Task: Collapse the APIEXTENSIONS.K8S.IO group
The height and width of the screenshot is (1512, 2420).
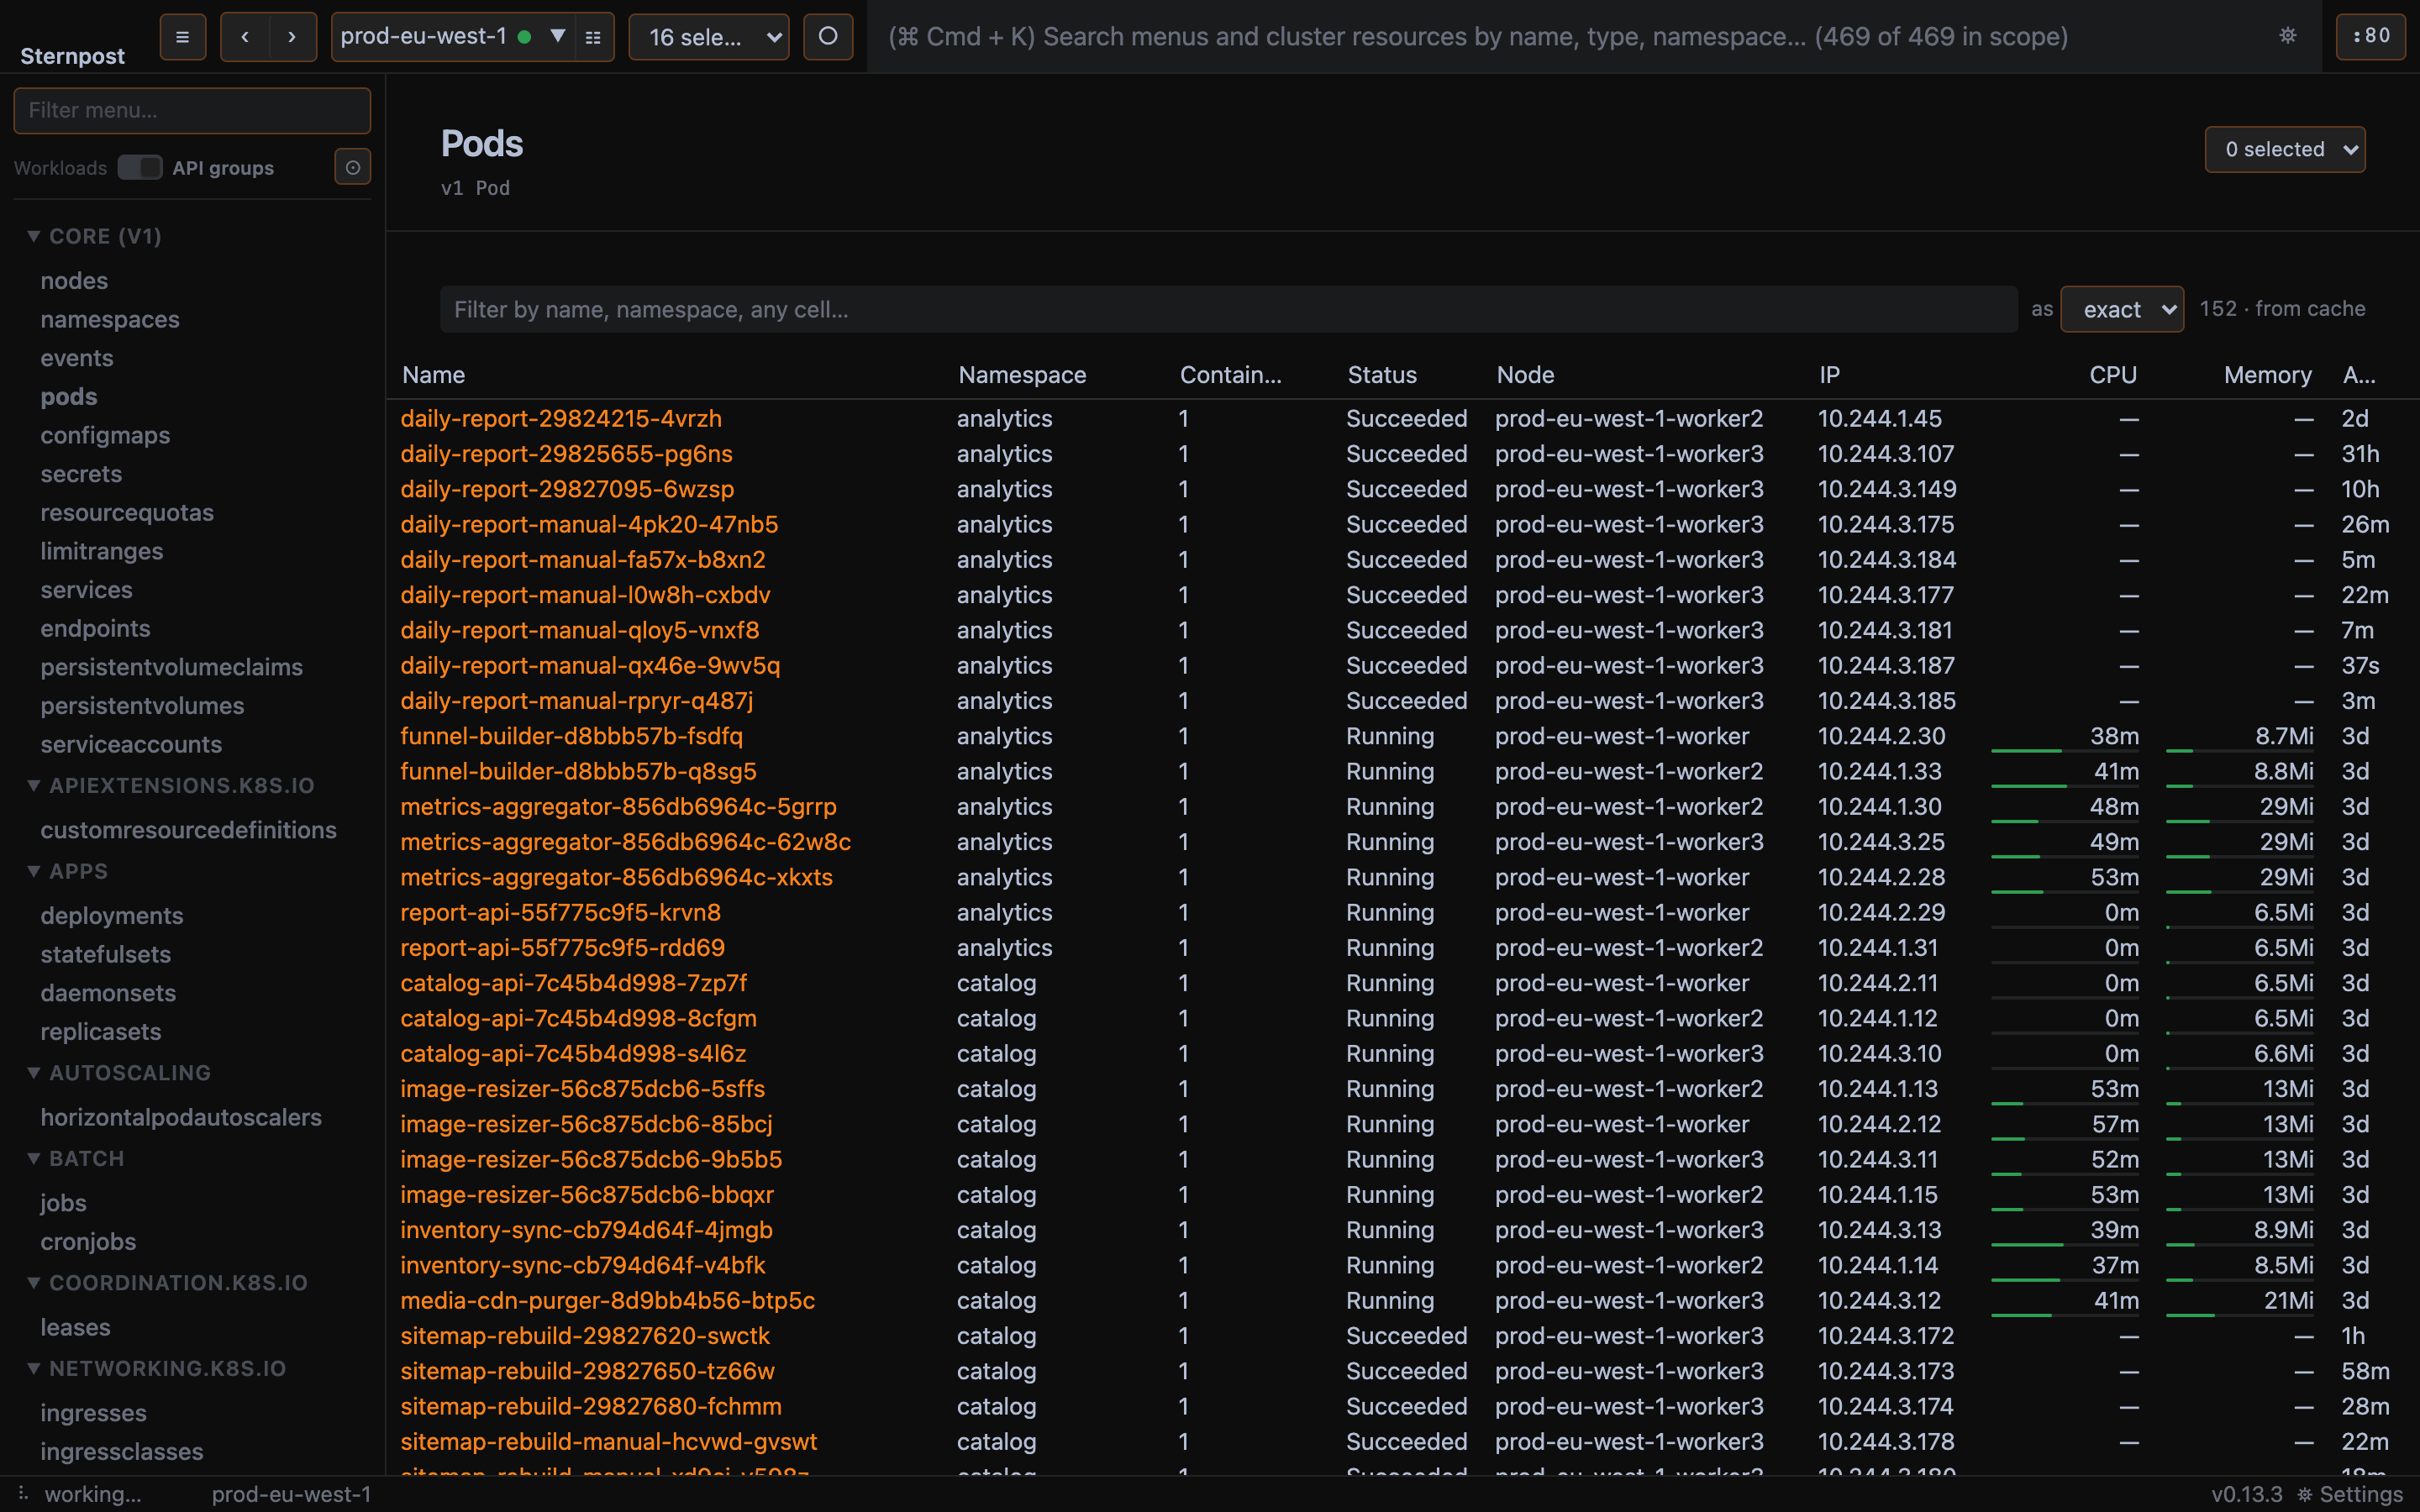Action: point(171,785)
